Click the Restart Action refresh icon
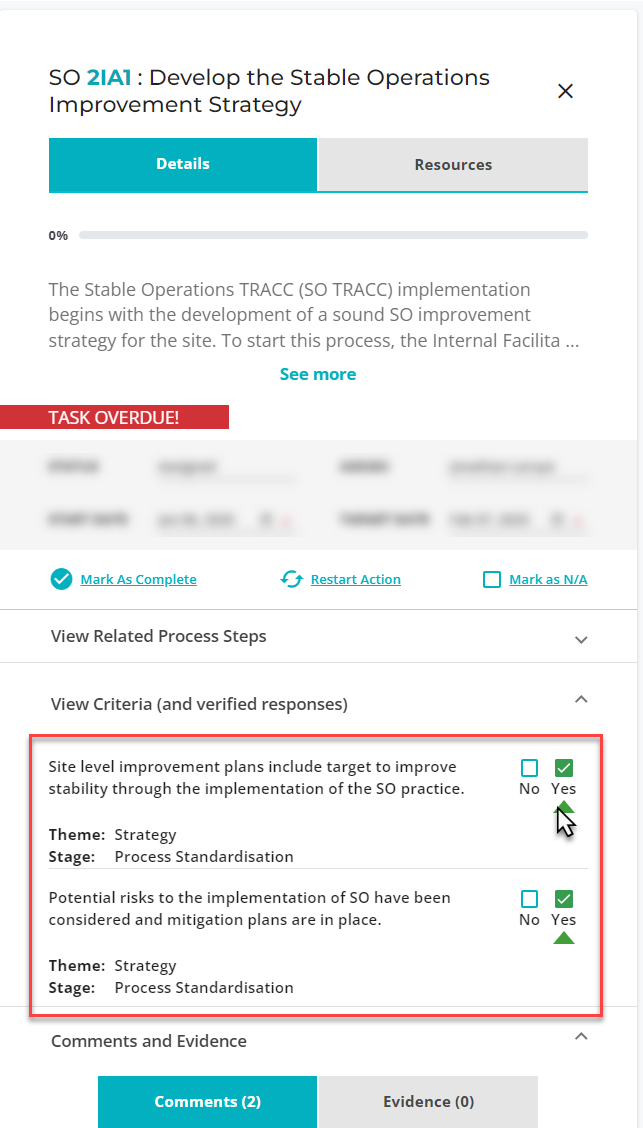Image resolution: width=643 pixels, height=1128 pixels. click(291, 579)
